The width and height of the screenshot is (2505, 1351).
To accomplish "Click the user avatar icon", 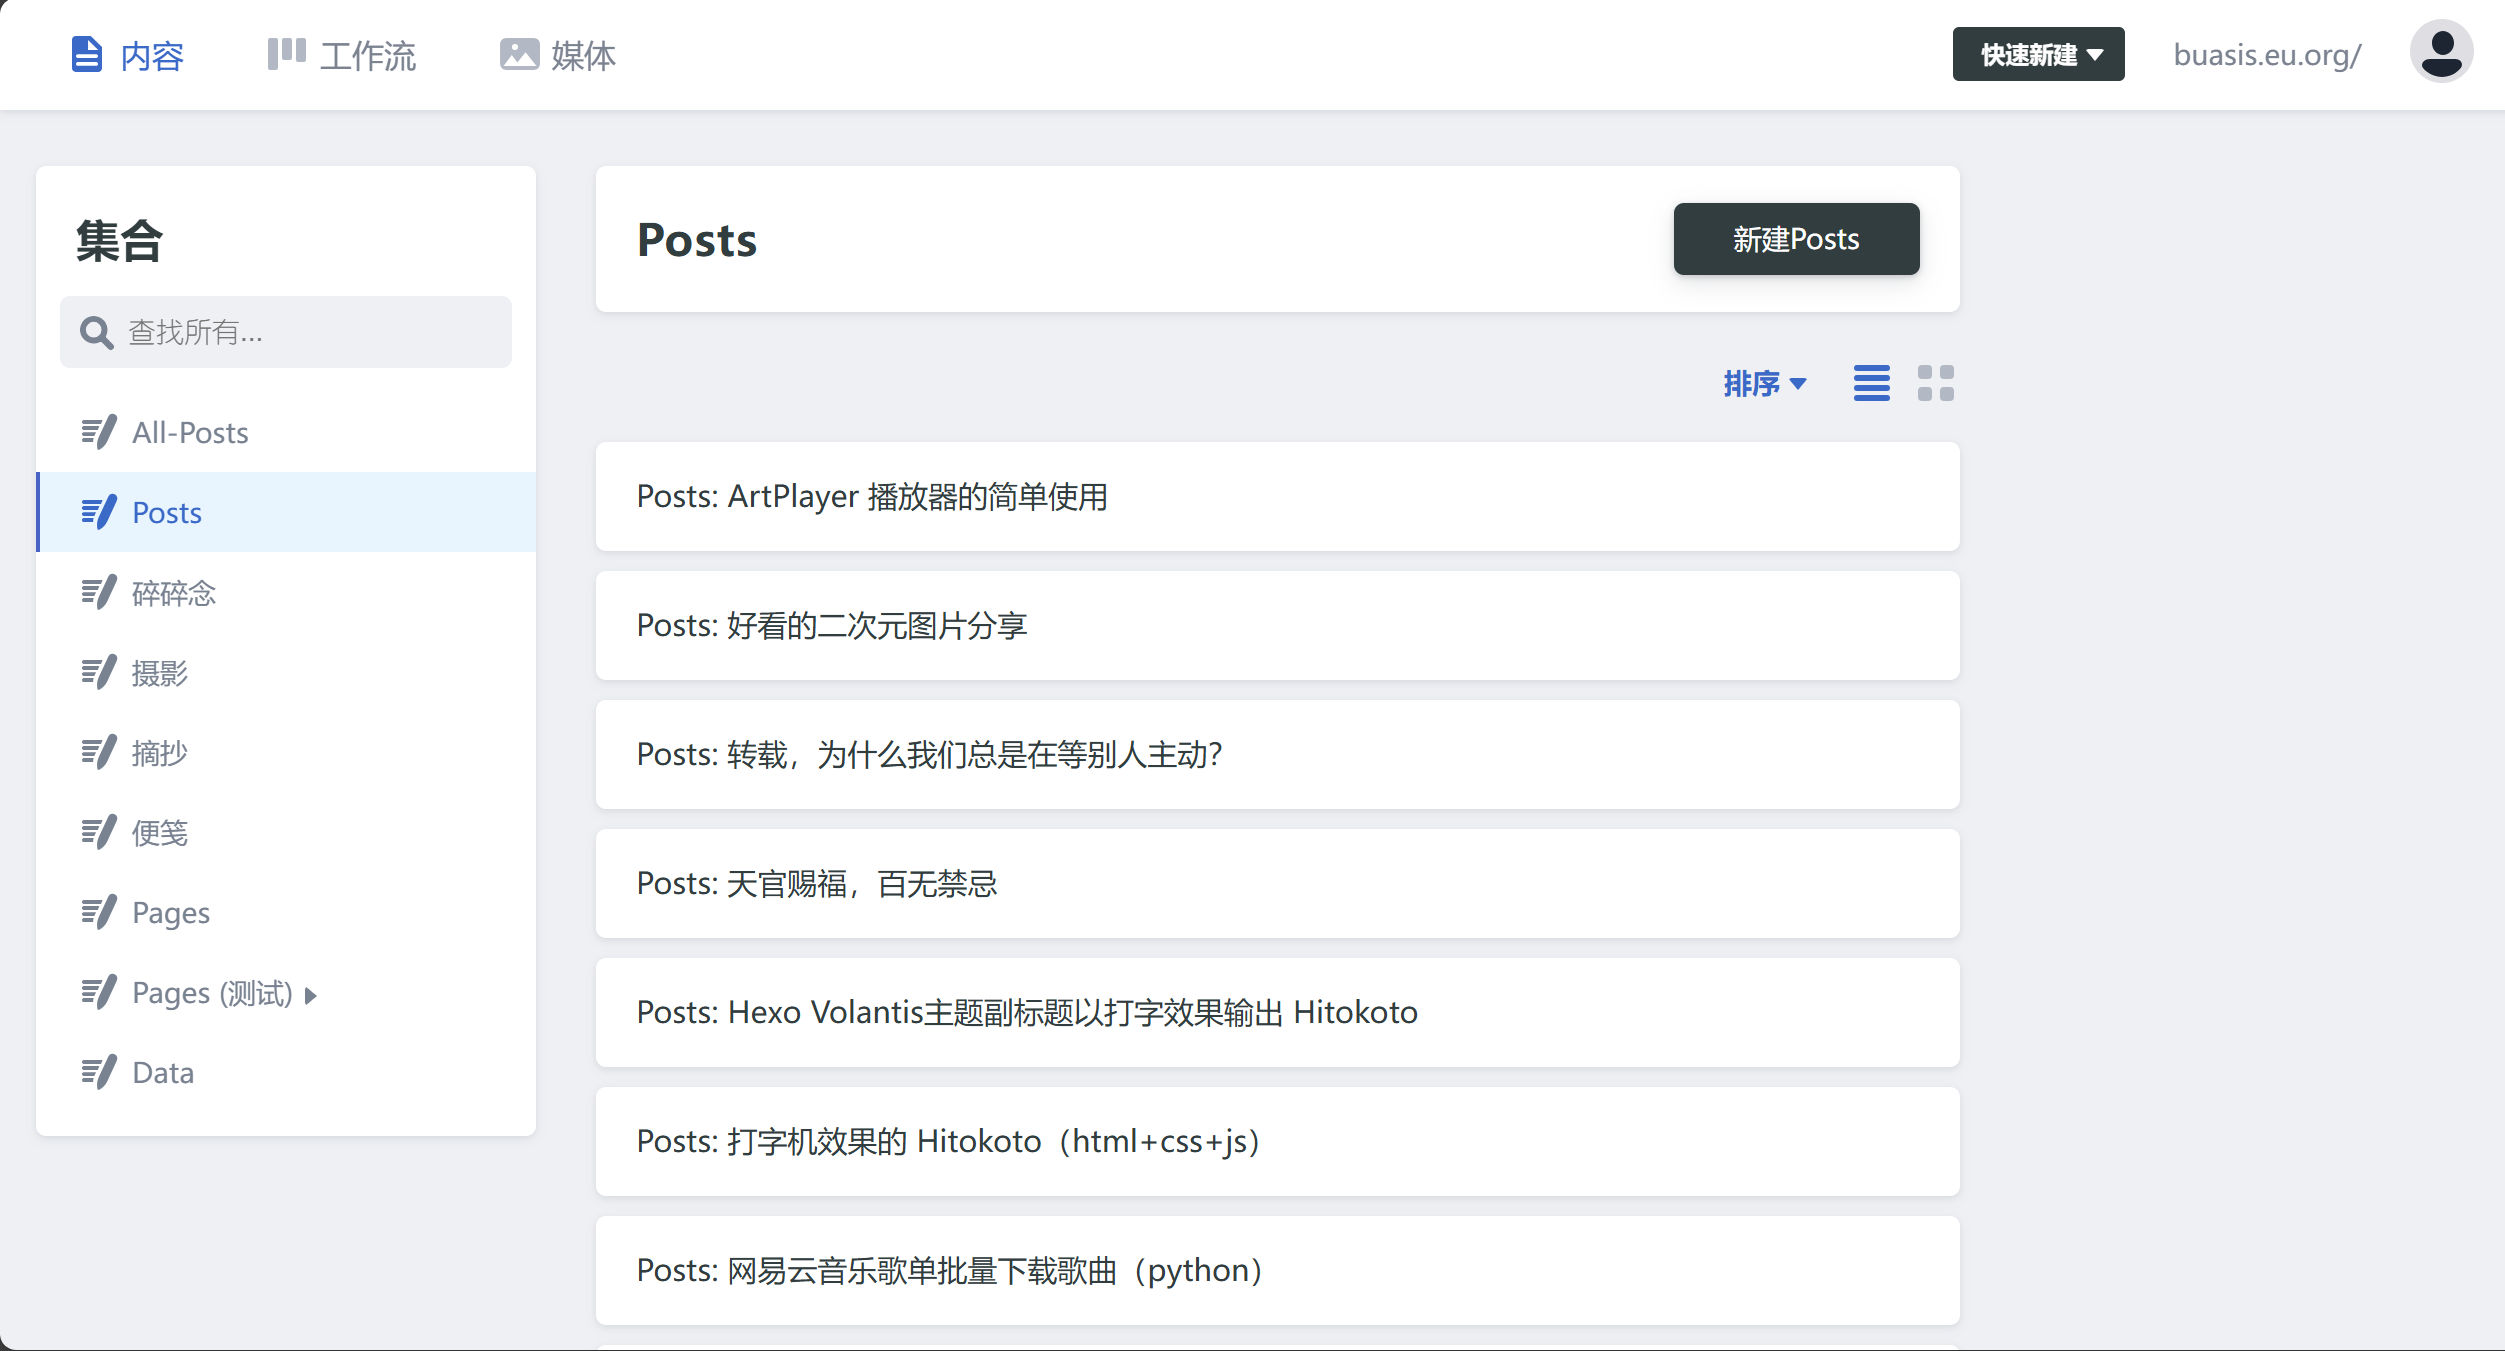I will (2440, 53).
